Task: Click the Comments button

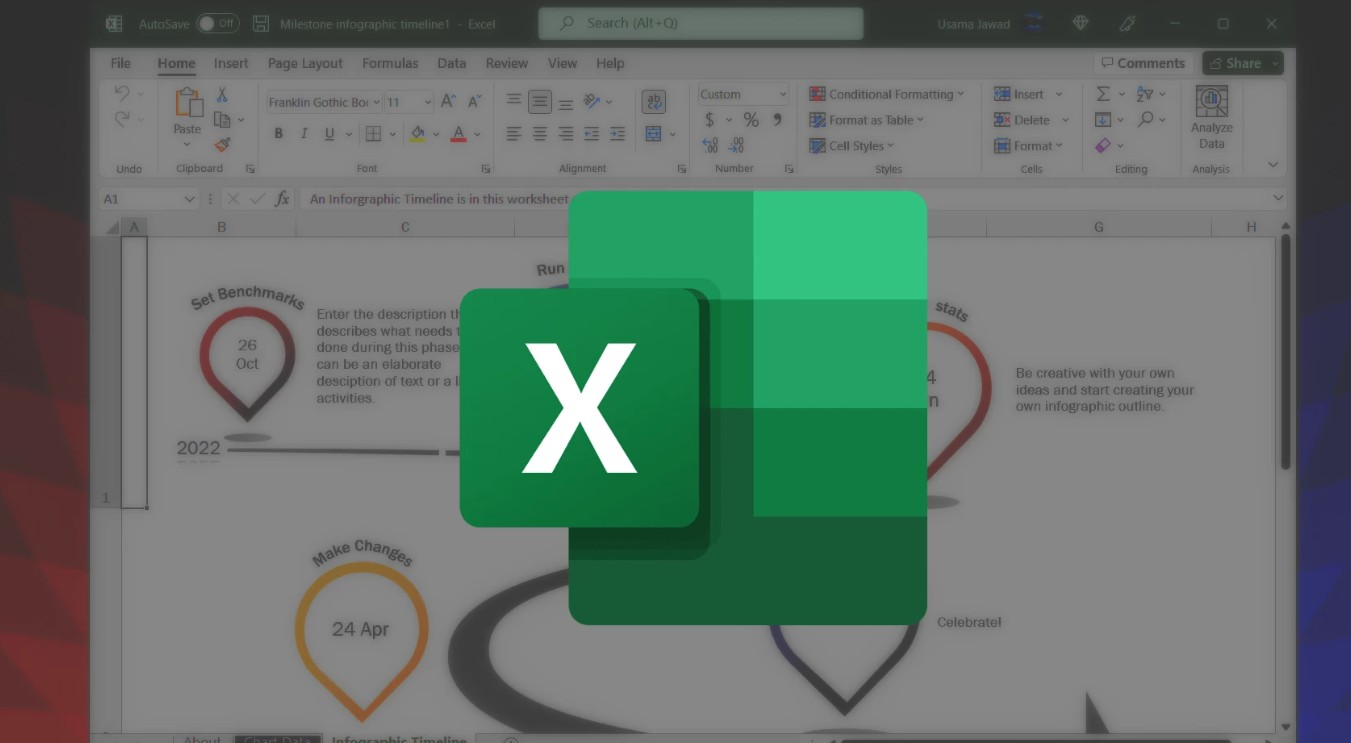Action: click(1142, 63)
